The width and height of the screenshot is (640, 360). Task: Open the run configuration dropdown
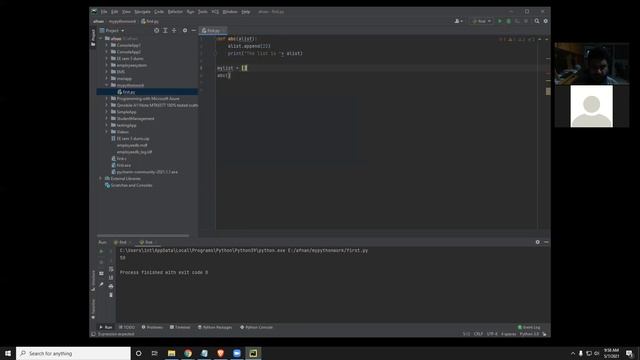click(x=482, y=21)
